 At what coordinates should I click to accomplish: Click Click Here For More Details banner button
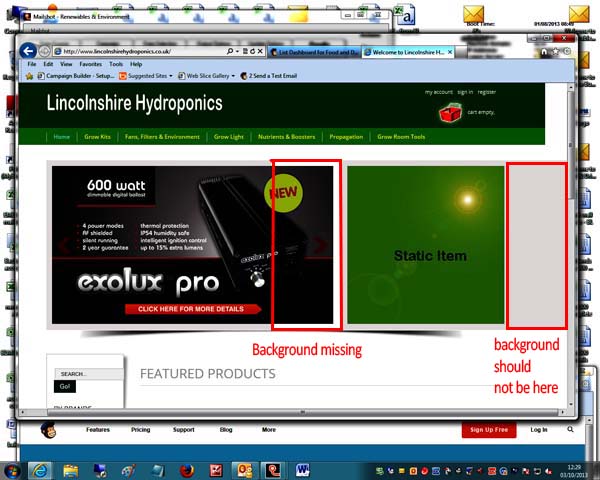pos(193,309)
